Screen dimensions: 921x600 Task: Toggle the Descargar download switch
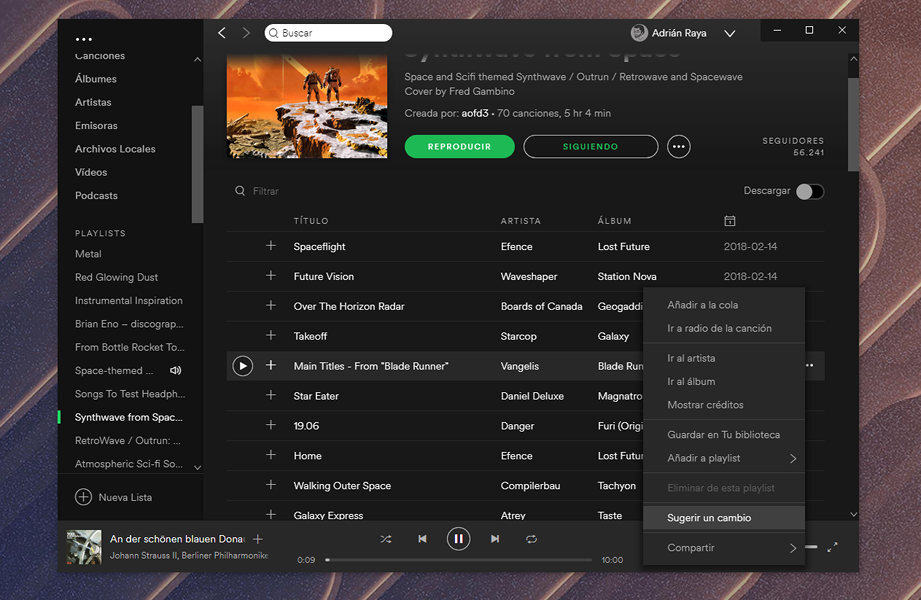point(810,191)
